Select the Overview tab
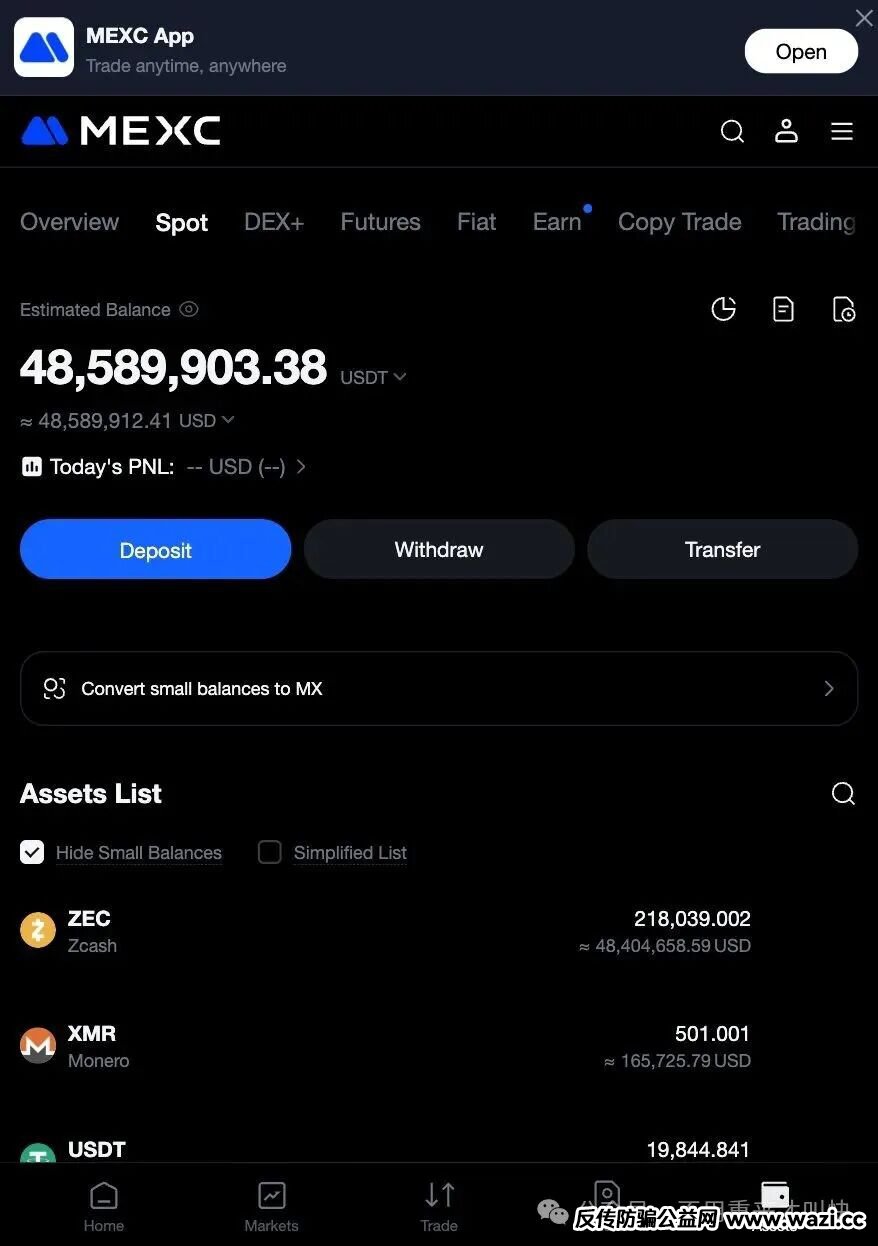The image size is (878, 1246). (69, 222)
